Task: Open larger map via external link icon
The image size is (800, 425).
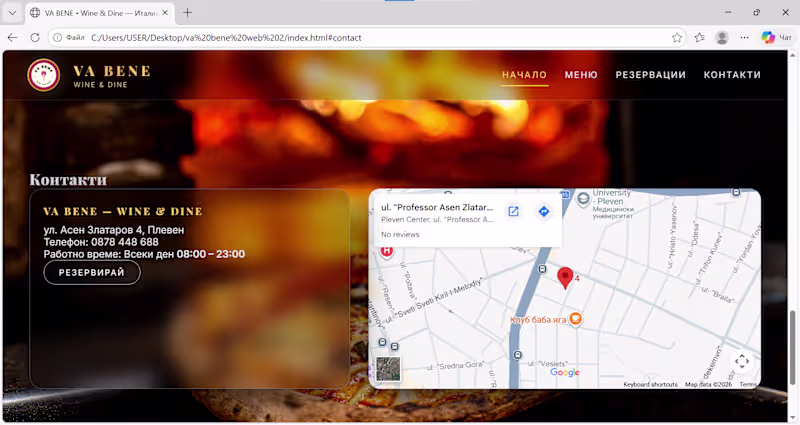Action: coord(513,211)
